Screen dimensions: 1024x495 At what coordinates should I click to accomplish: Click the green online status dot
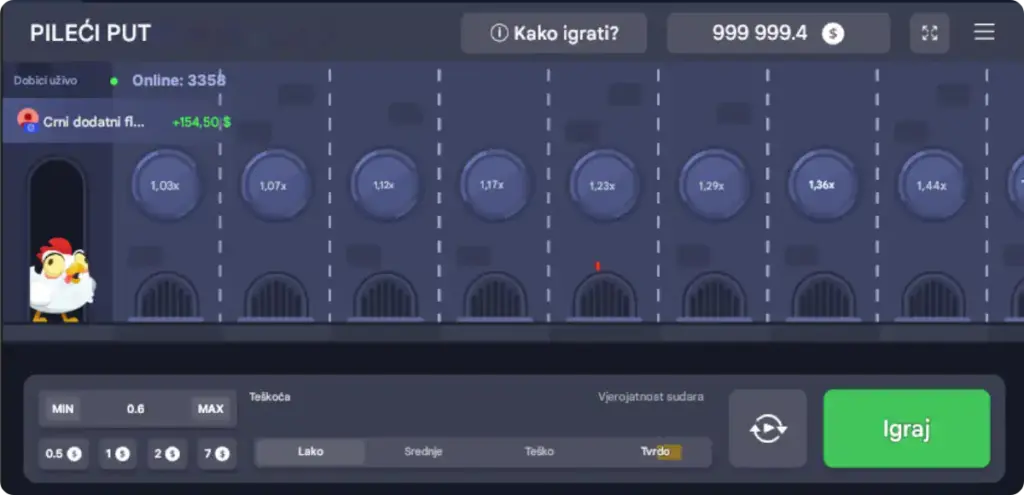point(114,82)
